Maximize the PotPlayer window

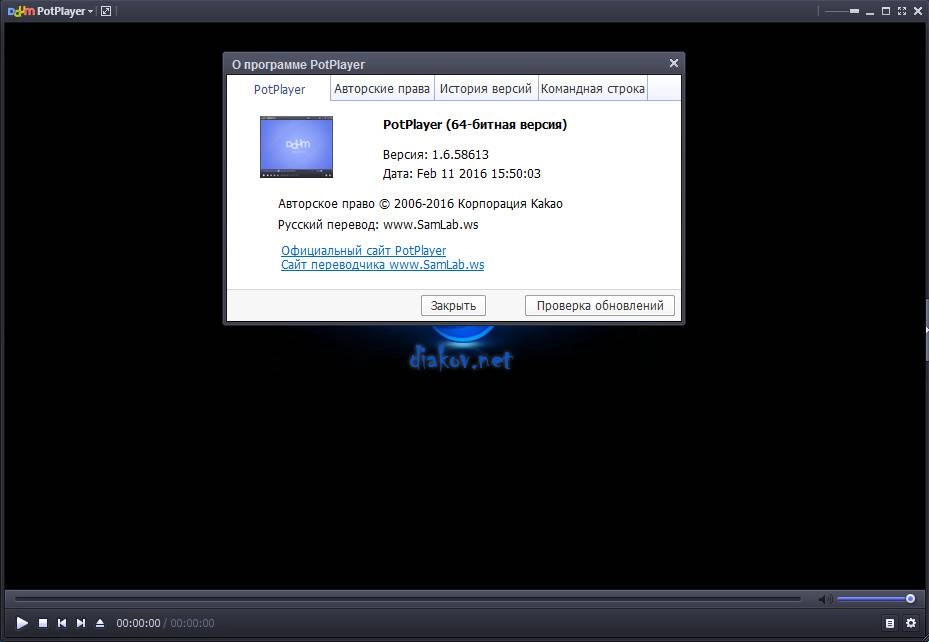pyautogui.click(x=886, y=11)
